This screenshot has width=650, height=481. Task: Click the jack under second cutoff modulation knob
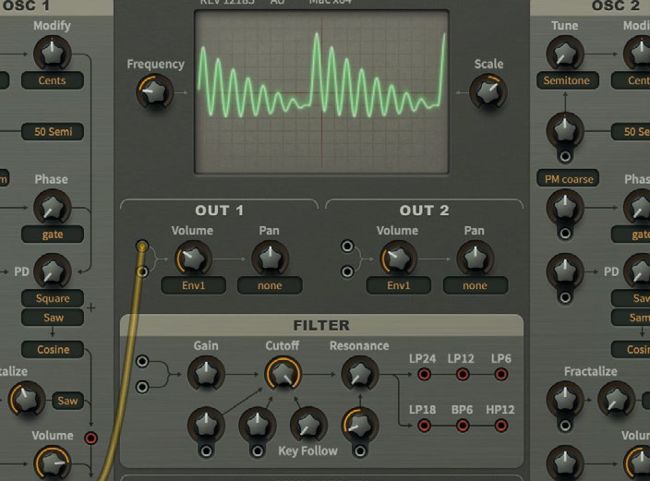point(257,451)
